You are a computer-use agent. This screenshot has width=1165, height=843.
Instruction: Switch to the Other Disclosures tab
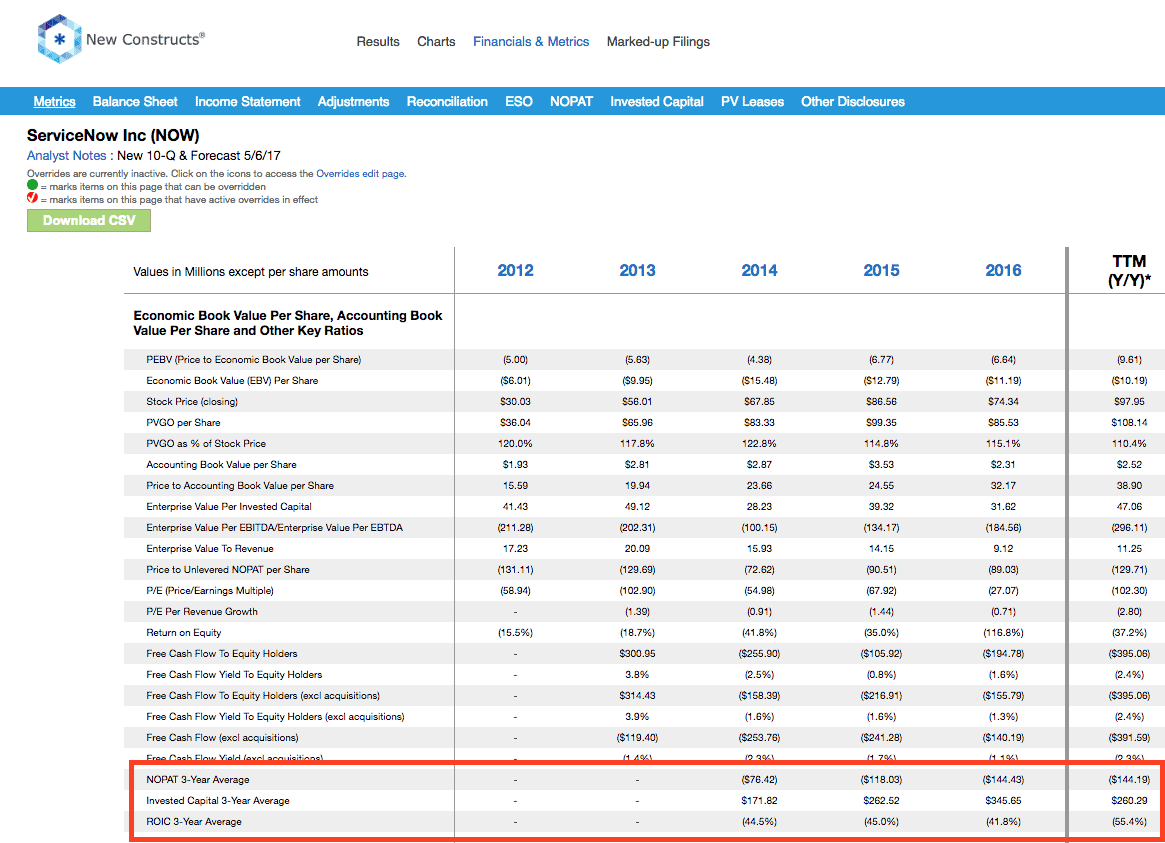click(853, 102)
